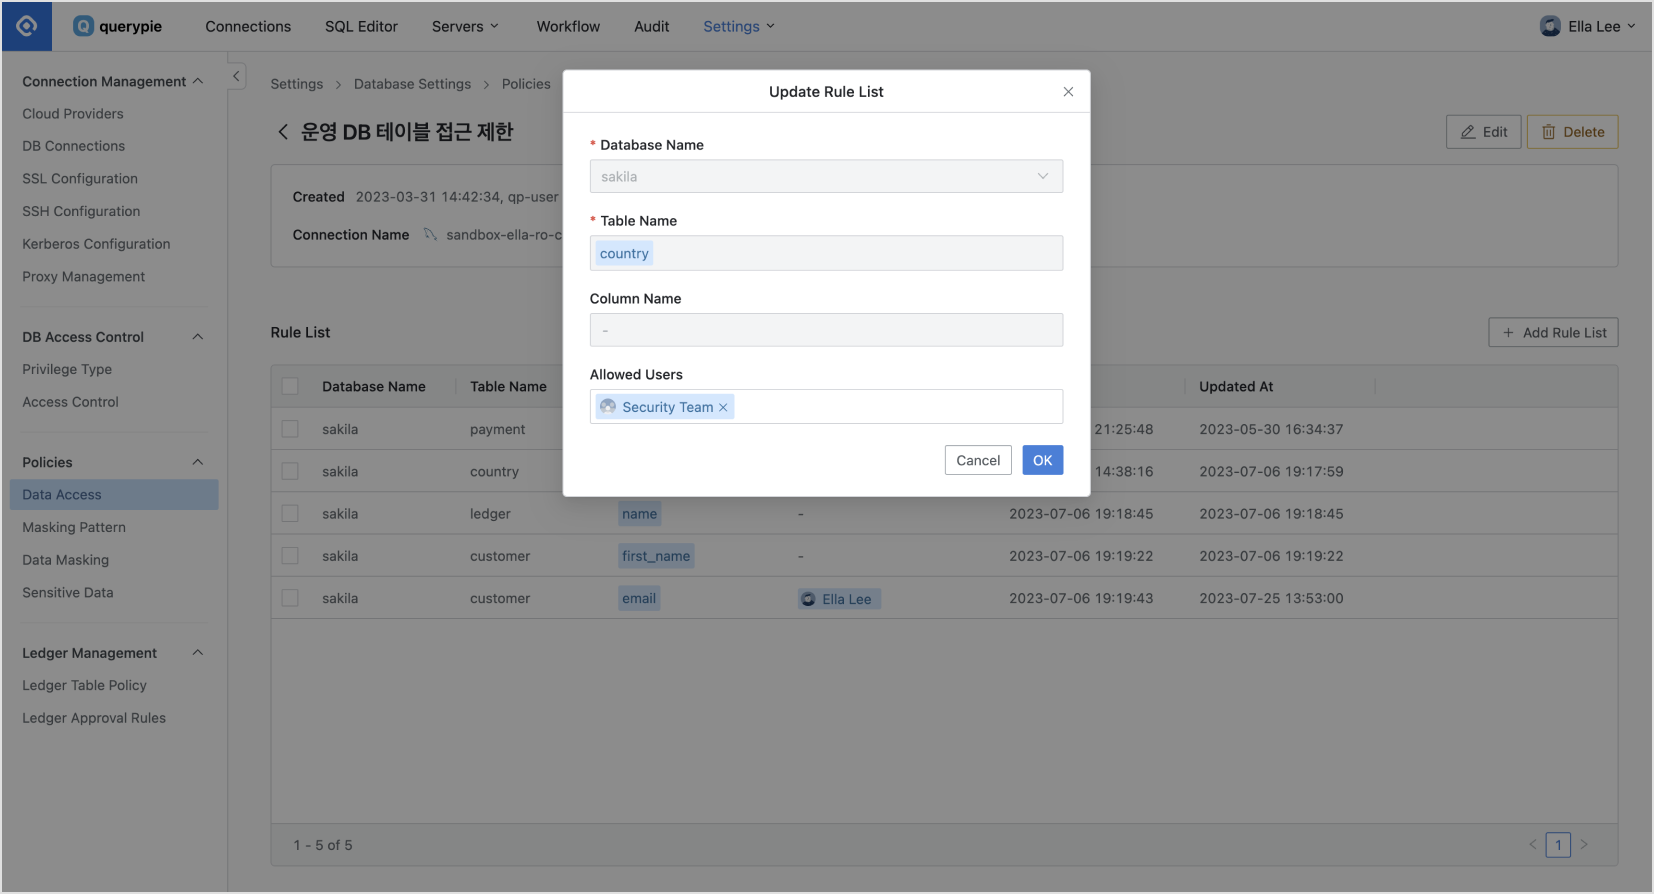Open the Database Name dropdown
1654x894 pixels.
(826, 177)
